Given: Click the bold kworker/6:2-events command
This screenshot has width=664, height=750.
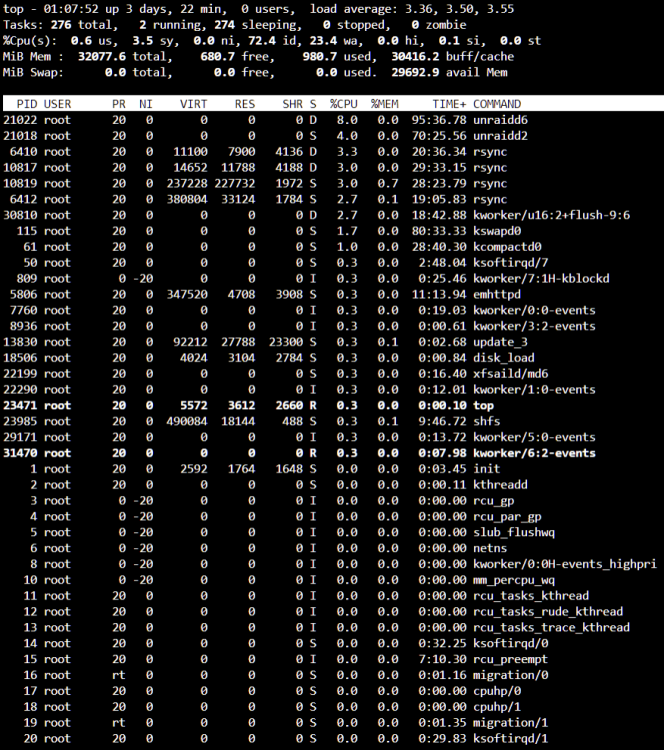Looking at the screenshot, I should tap(534, 453).
